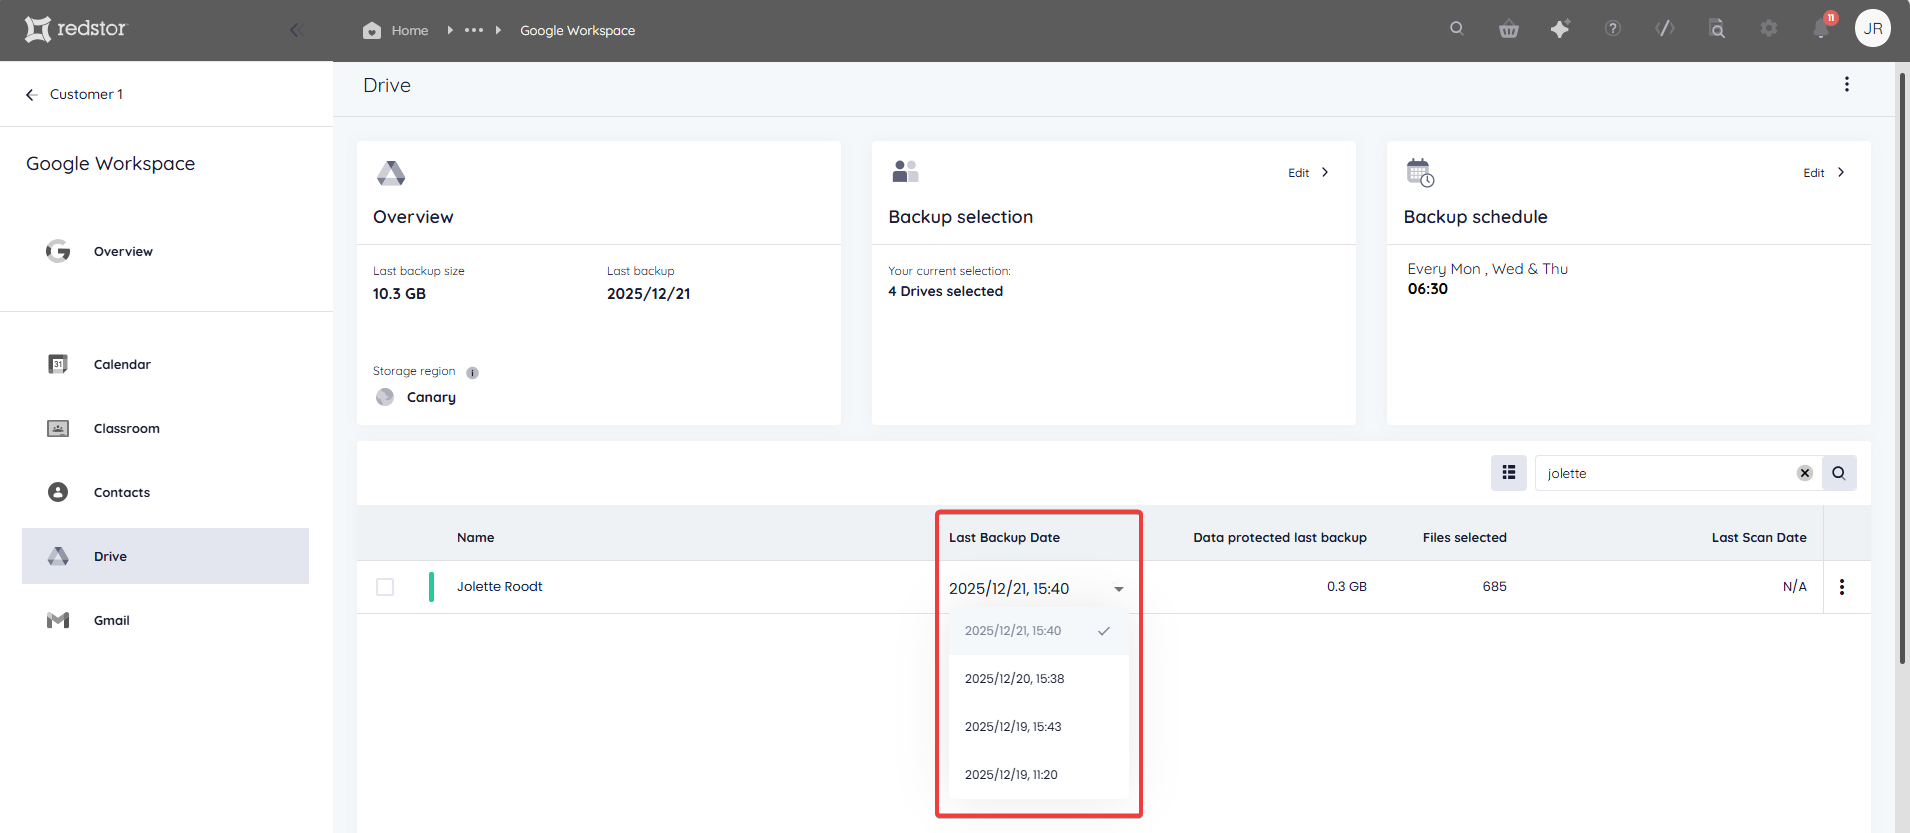Viewport: 1910px width, 833px height.
Task: Sort by Last Scan Date header
Action: pos(1759,538)
